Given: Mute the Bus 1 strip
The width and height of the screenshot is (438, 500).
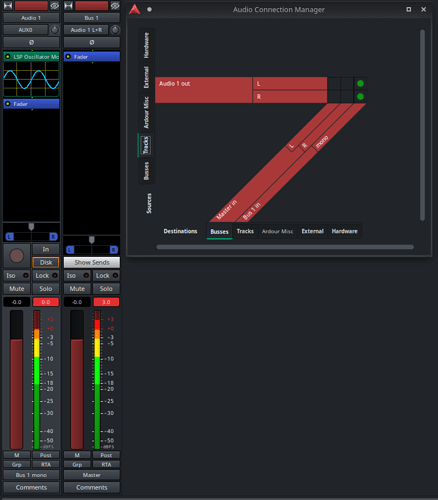Looking at the screenshot, I should coord(77,289).
